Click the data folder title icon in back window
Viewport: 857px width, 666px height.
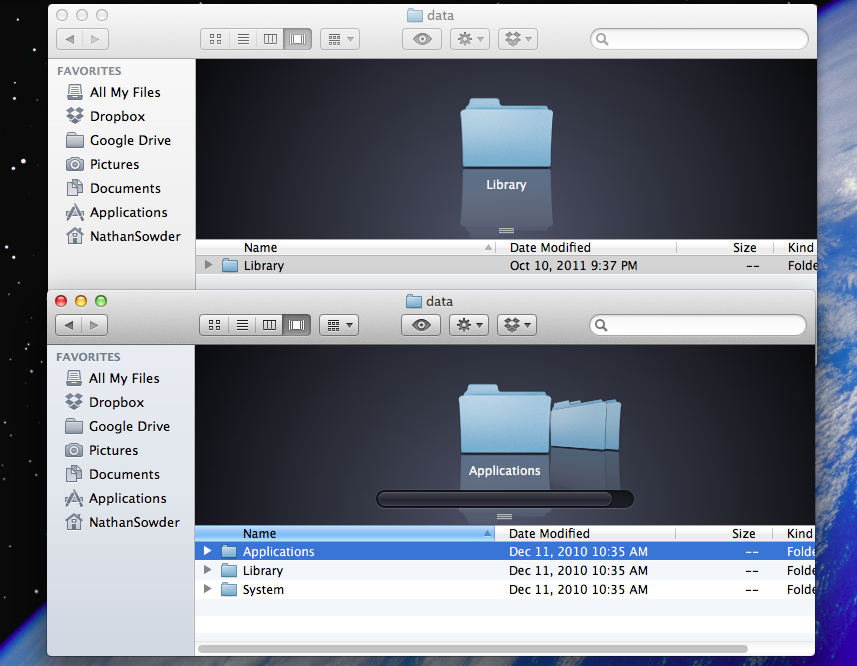click(415, 15)
